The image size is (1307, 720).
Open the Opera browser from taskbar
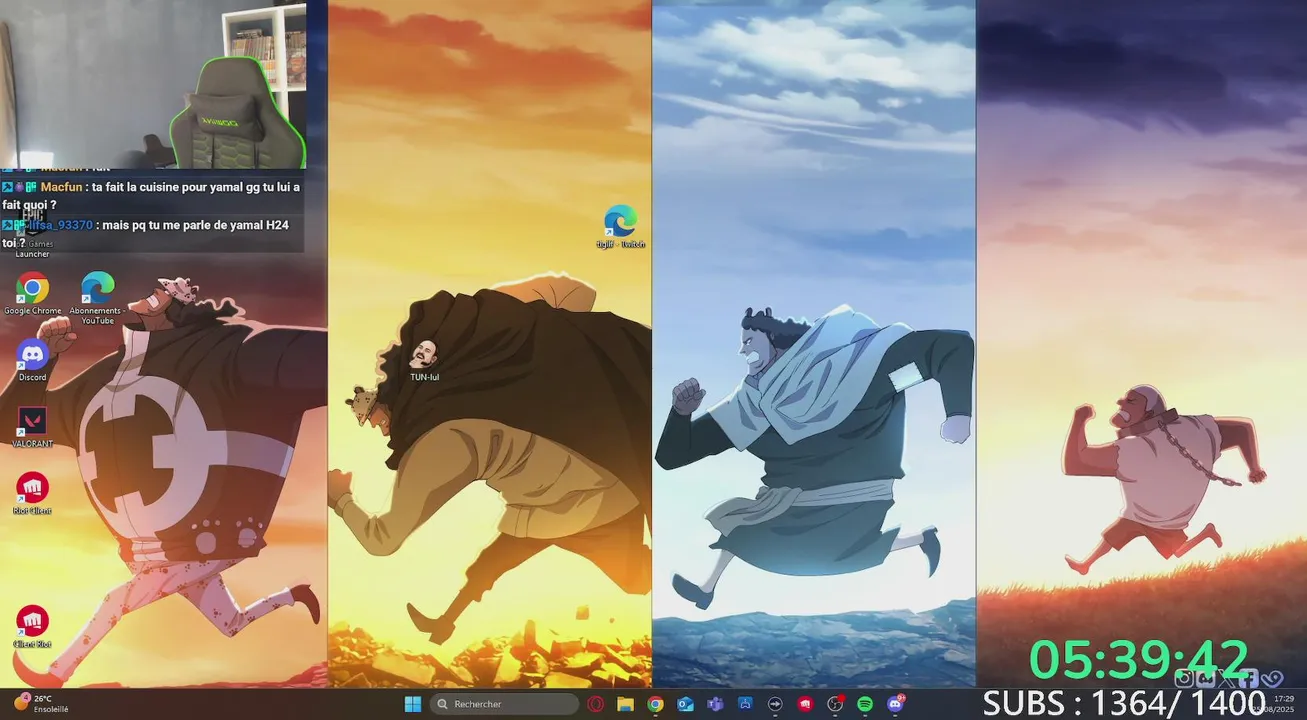[595, 704]
